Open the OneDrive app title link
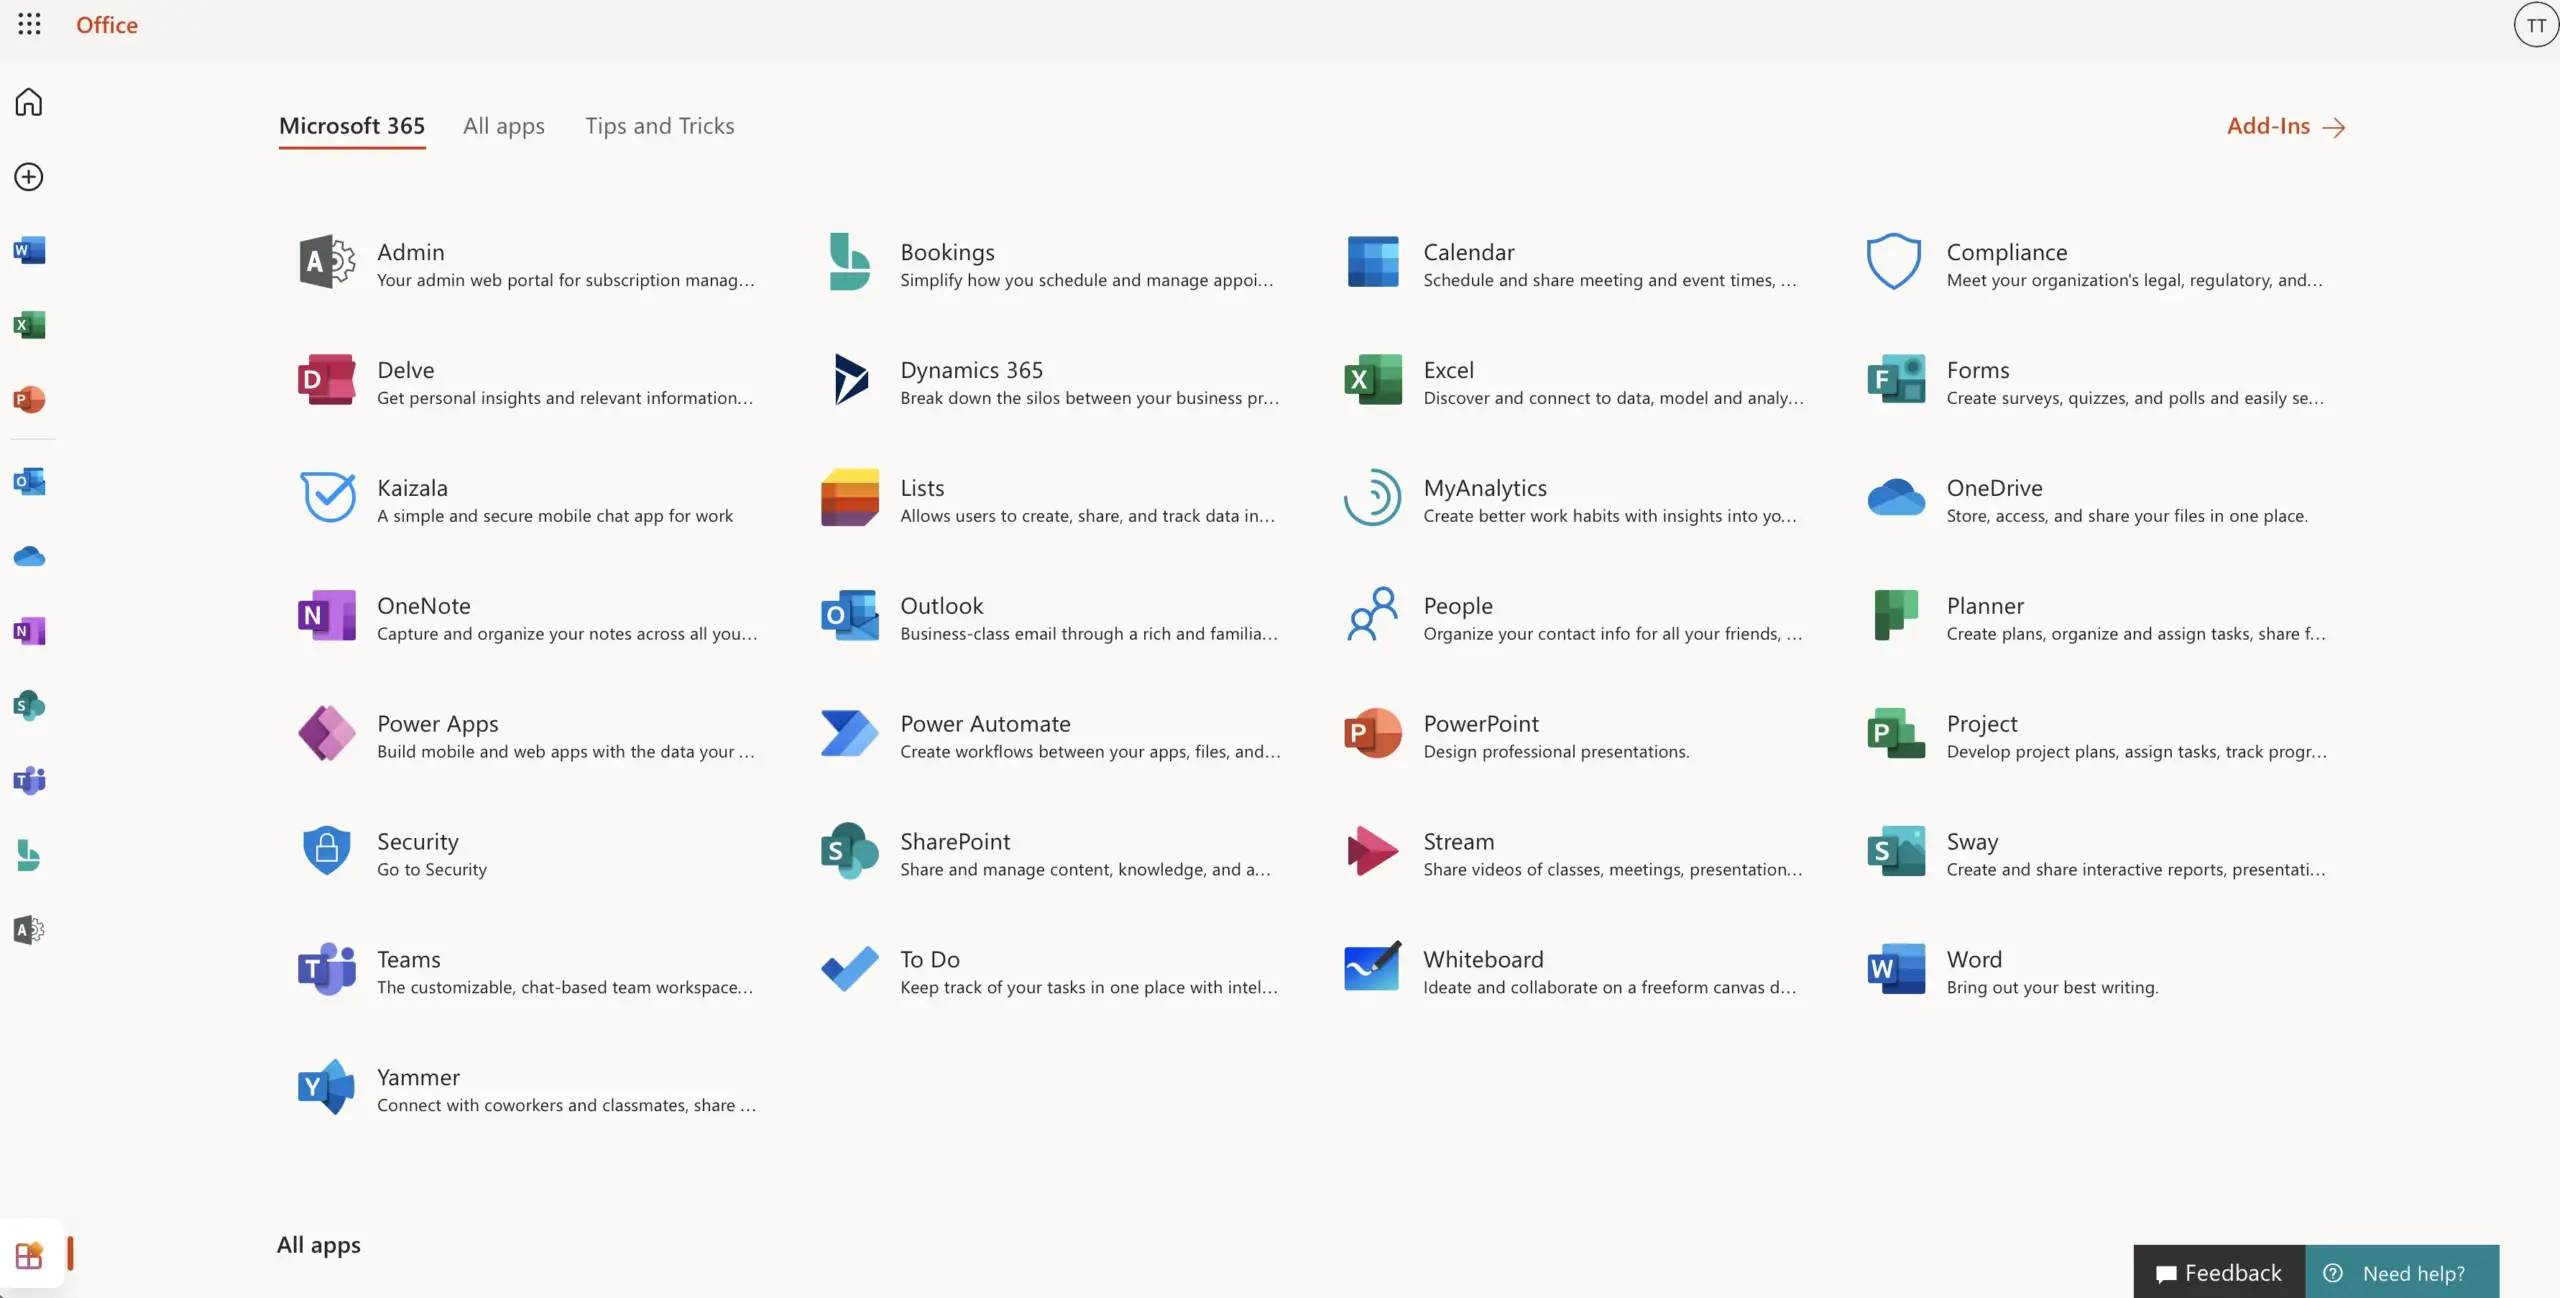This screenshot has height=1298, width=2560. (1994, 488)
